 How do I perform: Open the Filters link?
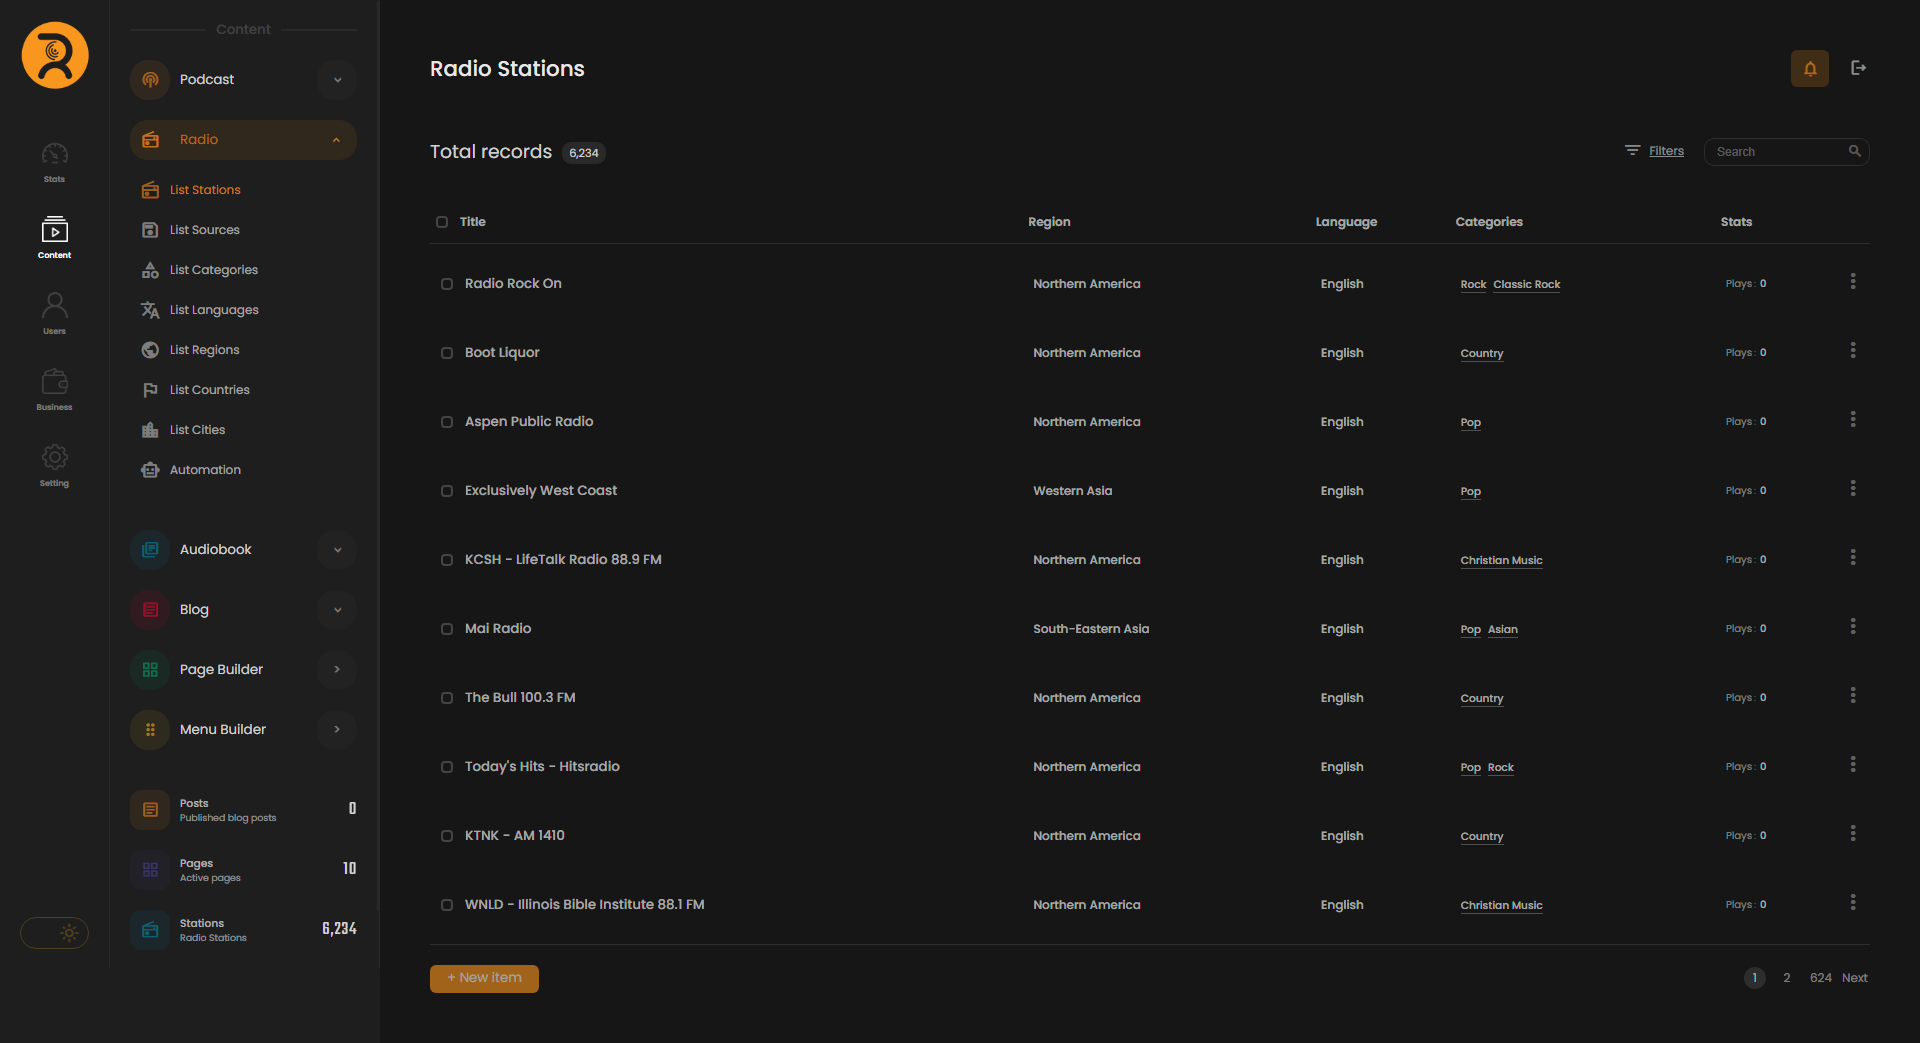[x=1665, y=151]
